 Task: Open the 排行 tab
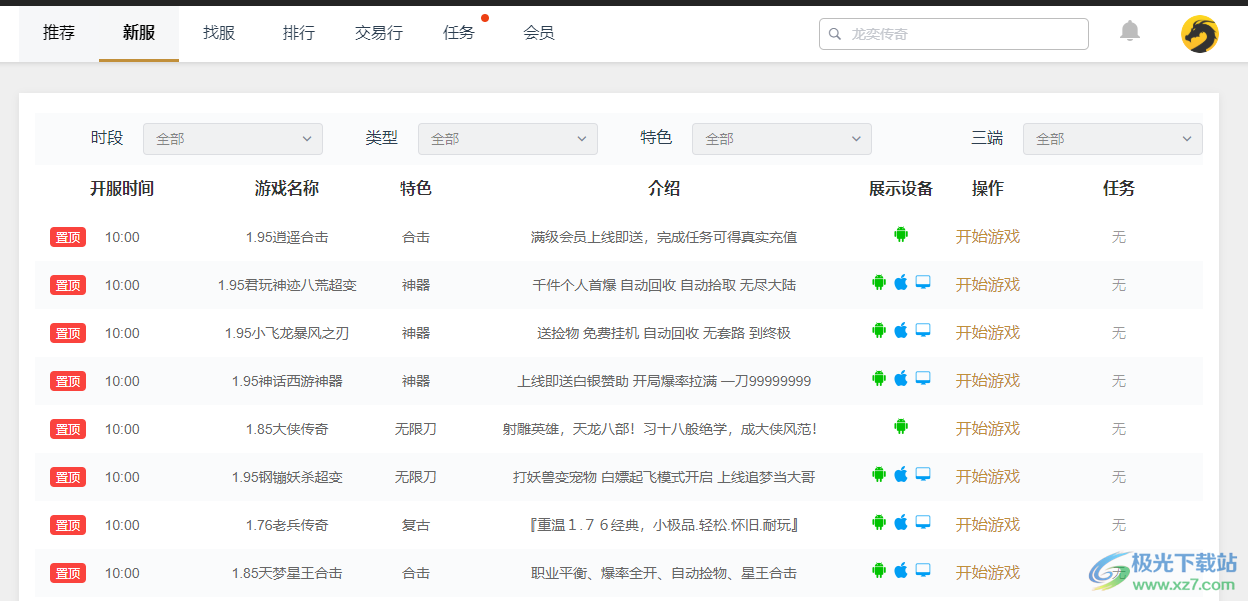tap(299, 33)
